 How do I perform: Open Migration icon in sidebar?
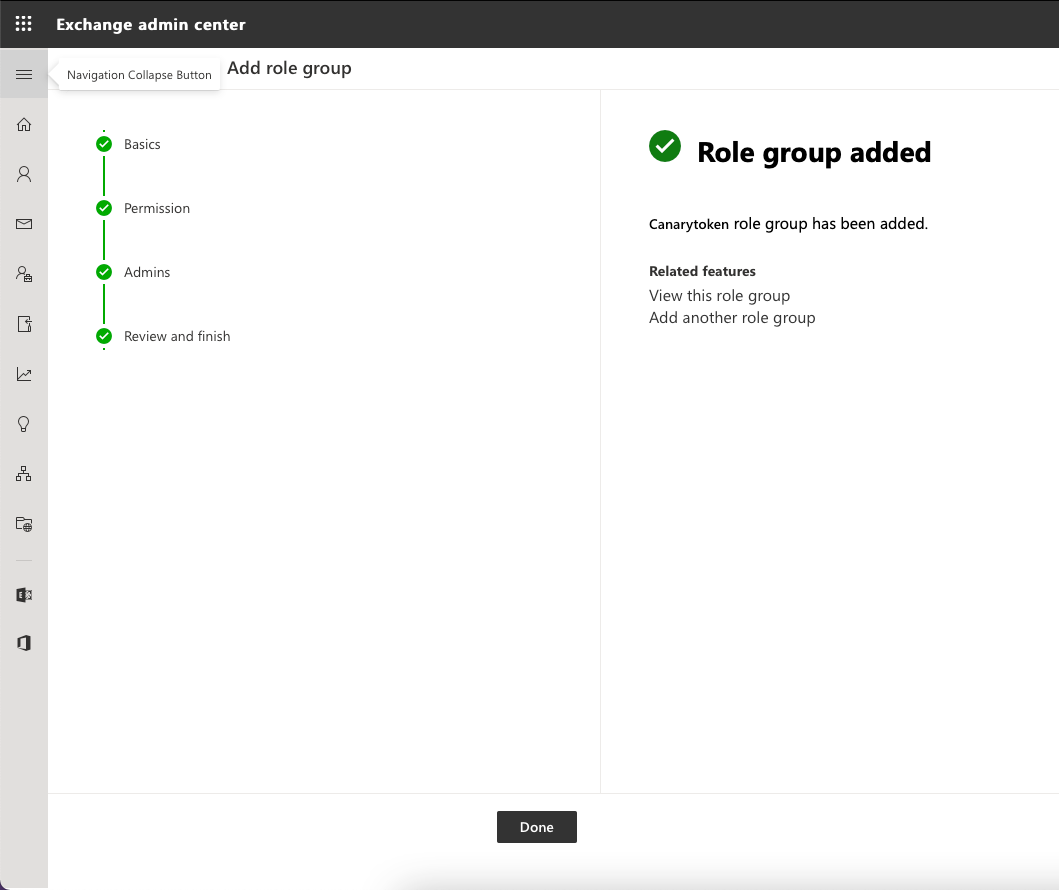point(24,324)
